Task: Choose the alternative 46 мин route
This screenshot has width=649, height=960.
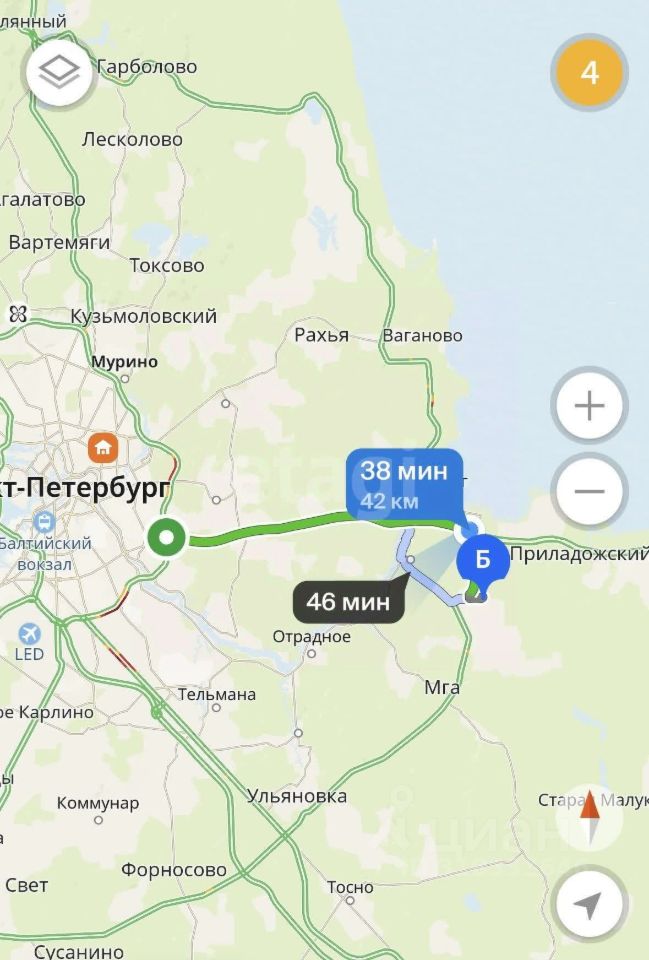Action: (x=350, y=601)
